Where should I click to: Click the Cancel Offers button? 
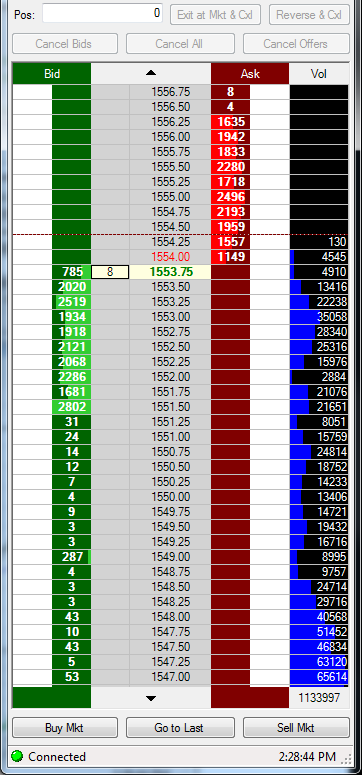296,43
